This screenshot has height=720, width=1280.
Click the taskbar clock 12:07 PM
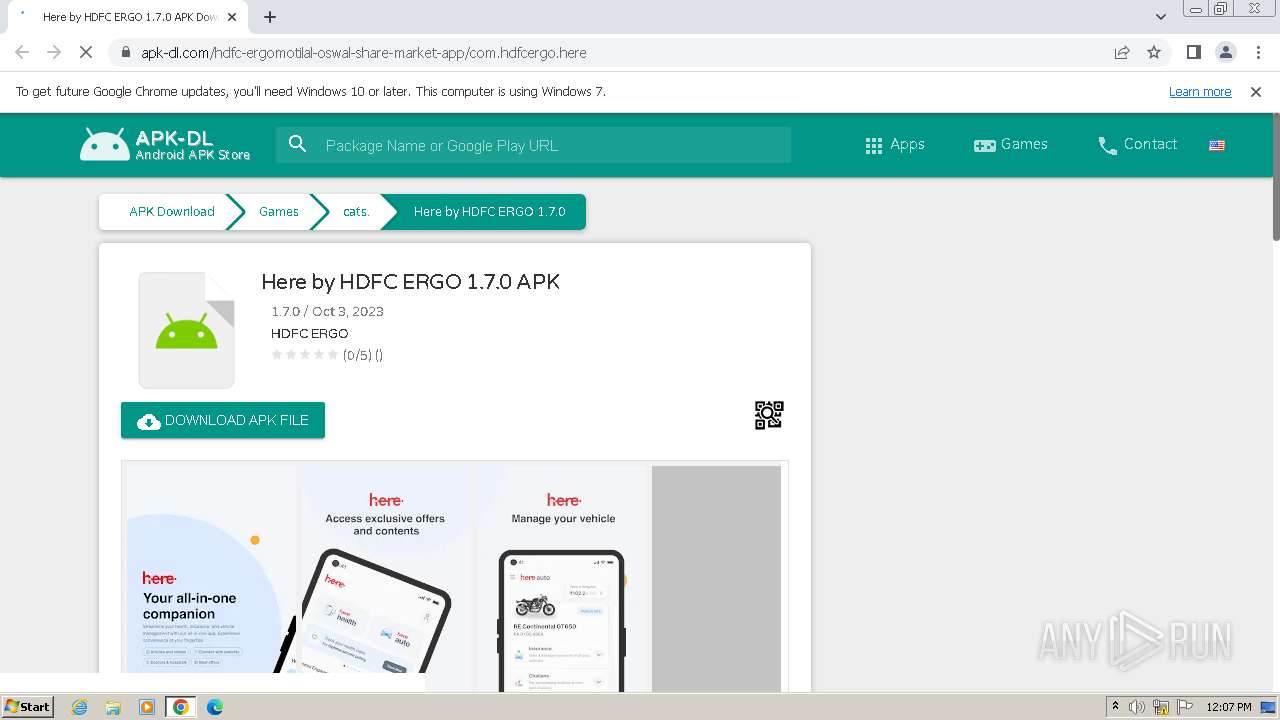point(1229,707)
